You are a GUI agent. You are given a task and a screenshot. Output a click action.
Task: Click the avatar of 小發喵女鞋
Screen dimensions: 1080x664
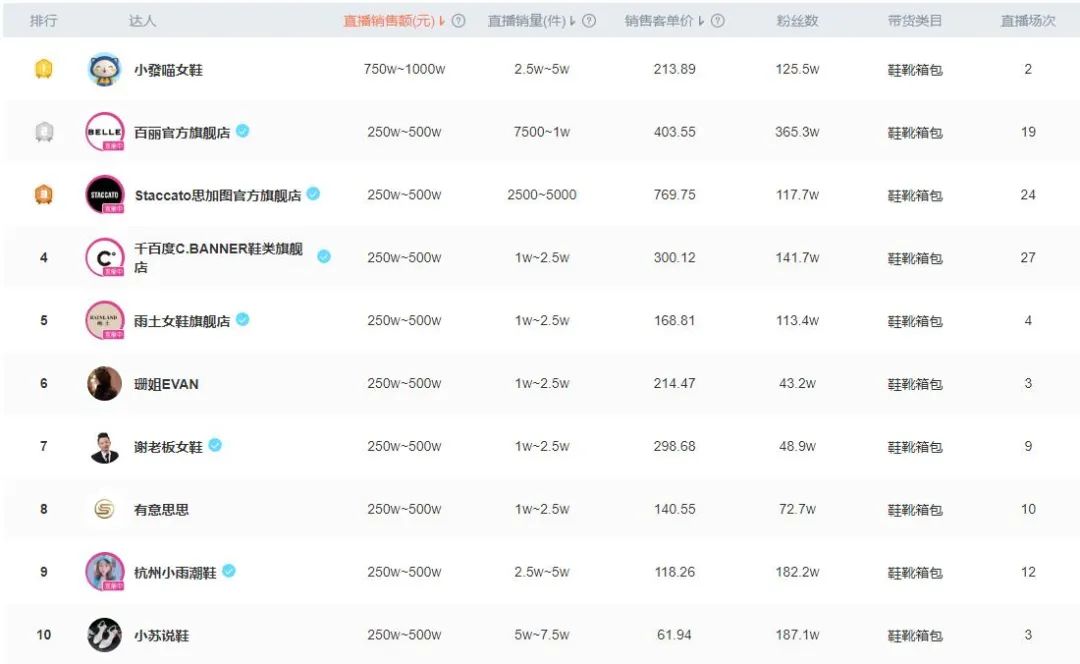coord(103,69)
